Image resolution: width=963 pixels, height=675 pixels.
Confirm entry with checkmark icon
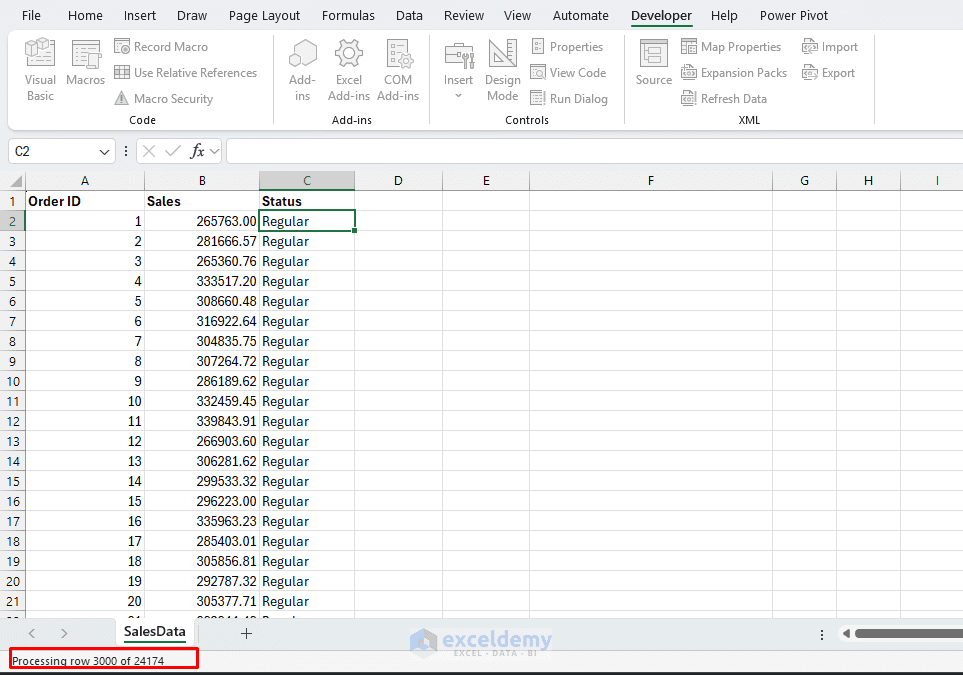[x=173, y=151]
